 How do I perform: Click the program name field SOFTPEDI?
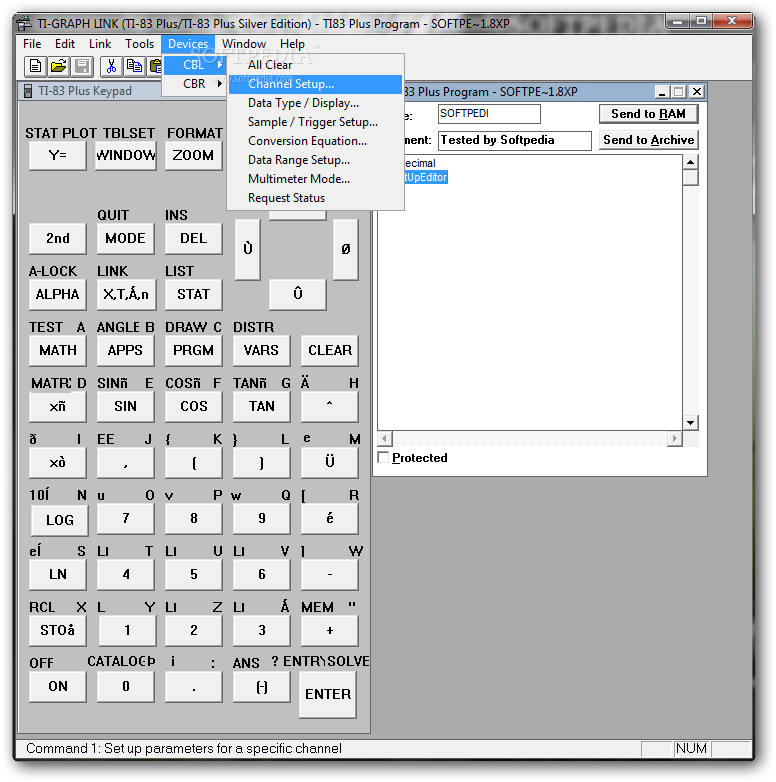click(489, 114)
